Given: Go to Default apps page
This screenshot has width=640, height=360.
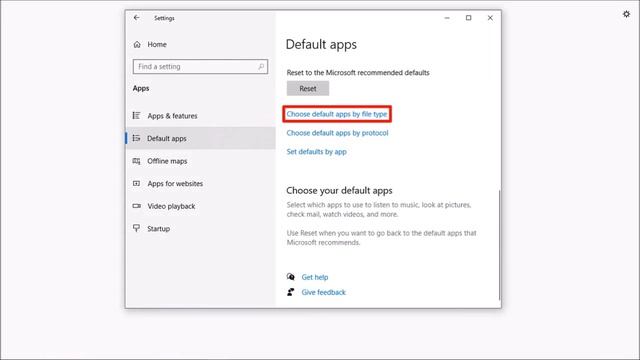Looking at the screenshot, I should point(200,138).
